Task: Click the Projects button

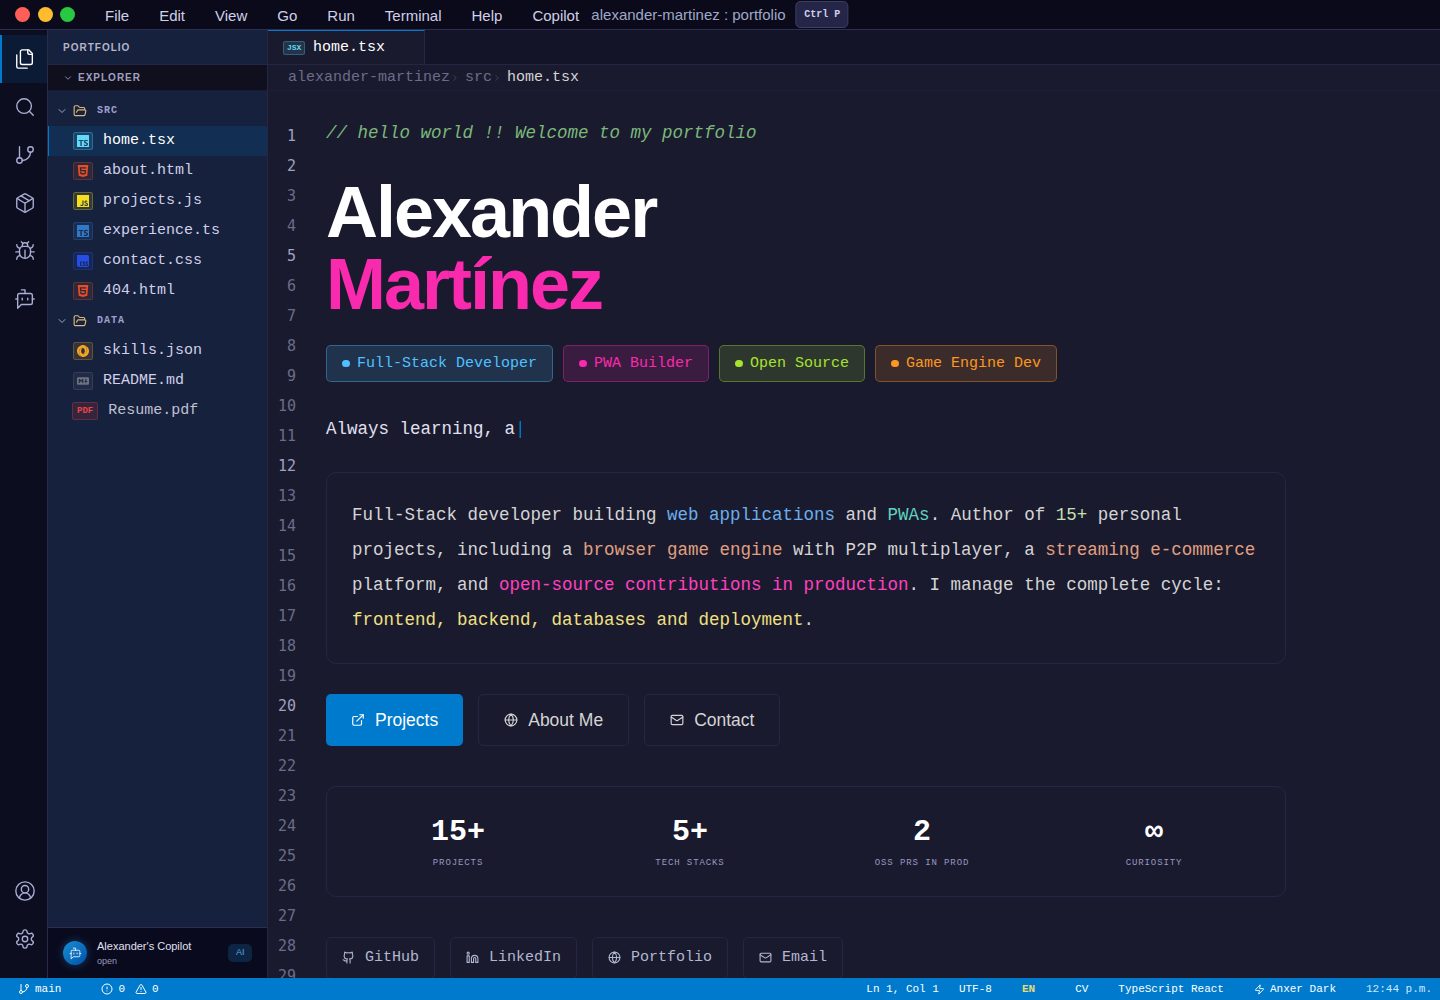Action: [x=394, y=720]
